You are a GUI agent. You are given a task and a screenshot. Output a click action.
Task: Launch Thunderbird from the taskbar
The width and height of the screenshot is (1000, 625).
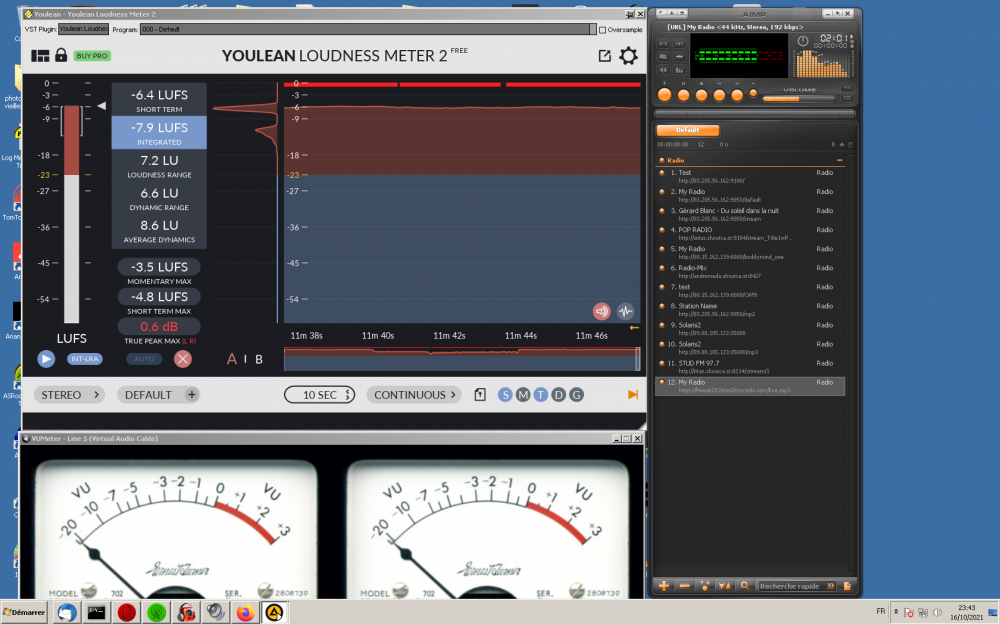pos(67,612)
